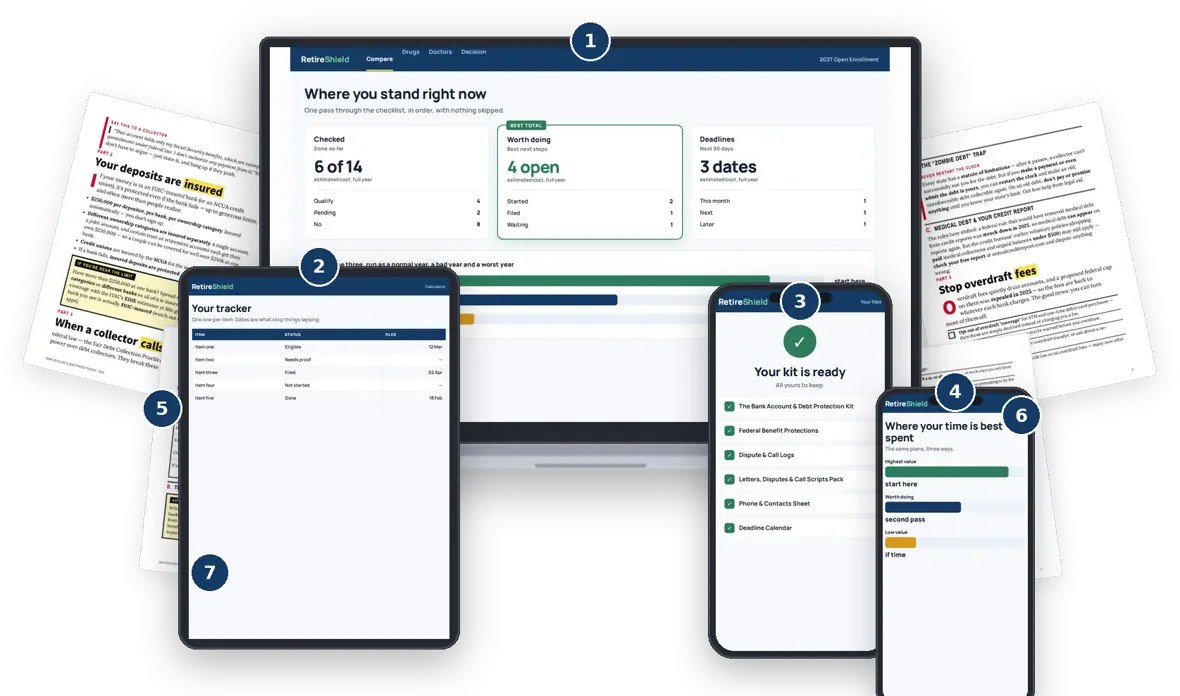Screen dimensions: 1180x696
Task: Click the RetireShield logo on the laptop screen
Action: [324, 59]
